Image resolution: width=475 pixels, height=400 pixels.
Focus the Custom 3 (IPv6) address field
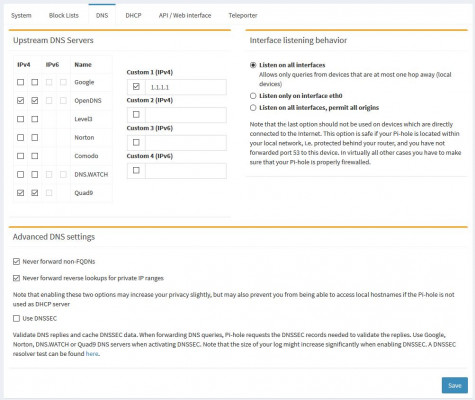point(186,143)
